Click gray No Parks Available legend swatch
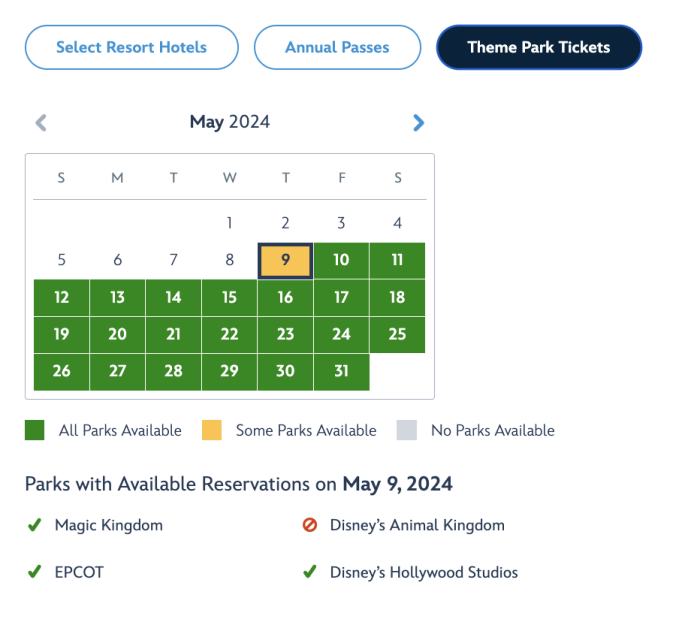The width and height of the screenshot is (682, 625). coord(406,431)
